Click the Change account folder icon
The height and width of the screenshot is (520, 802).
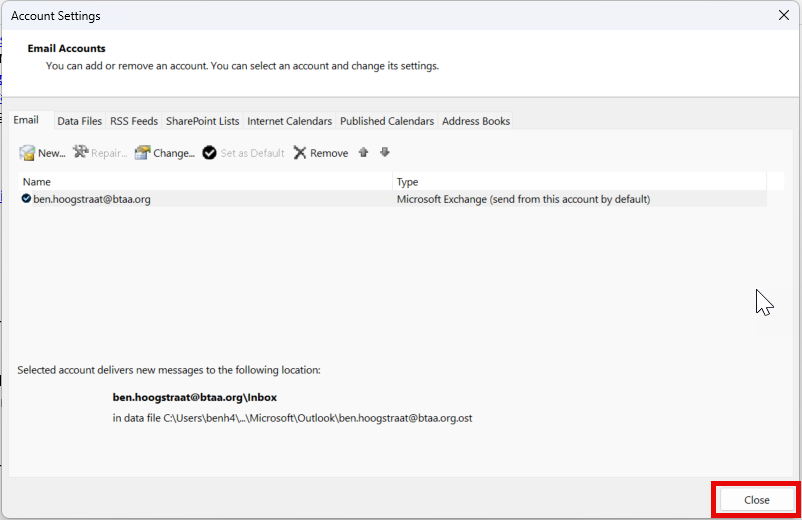142,152
